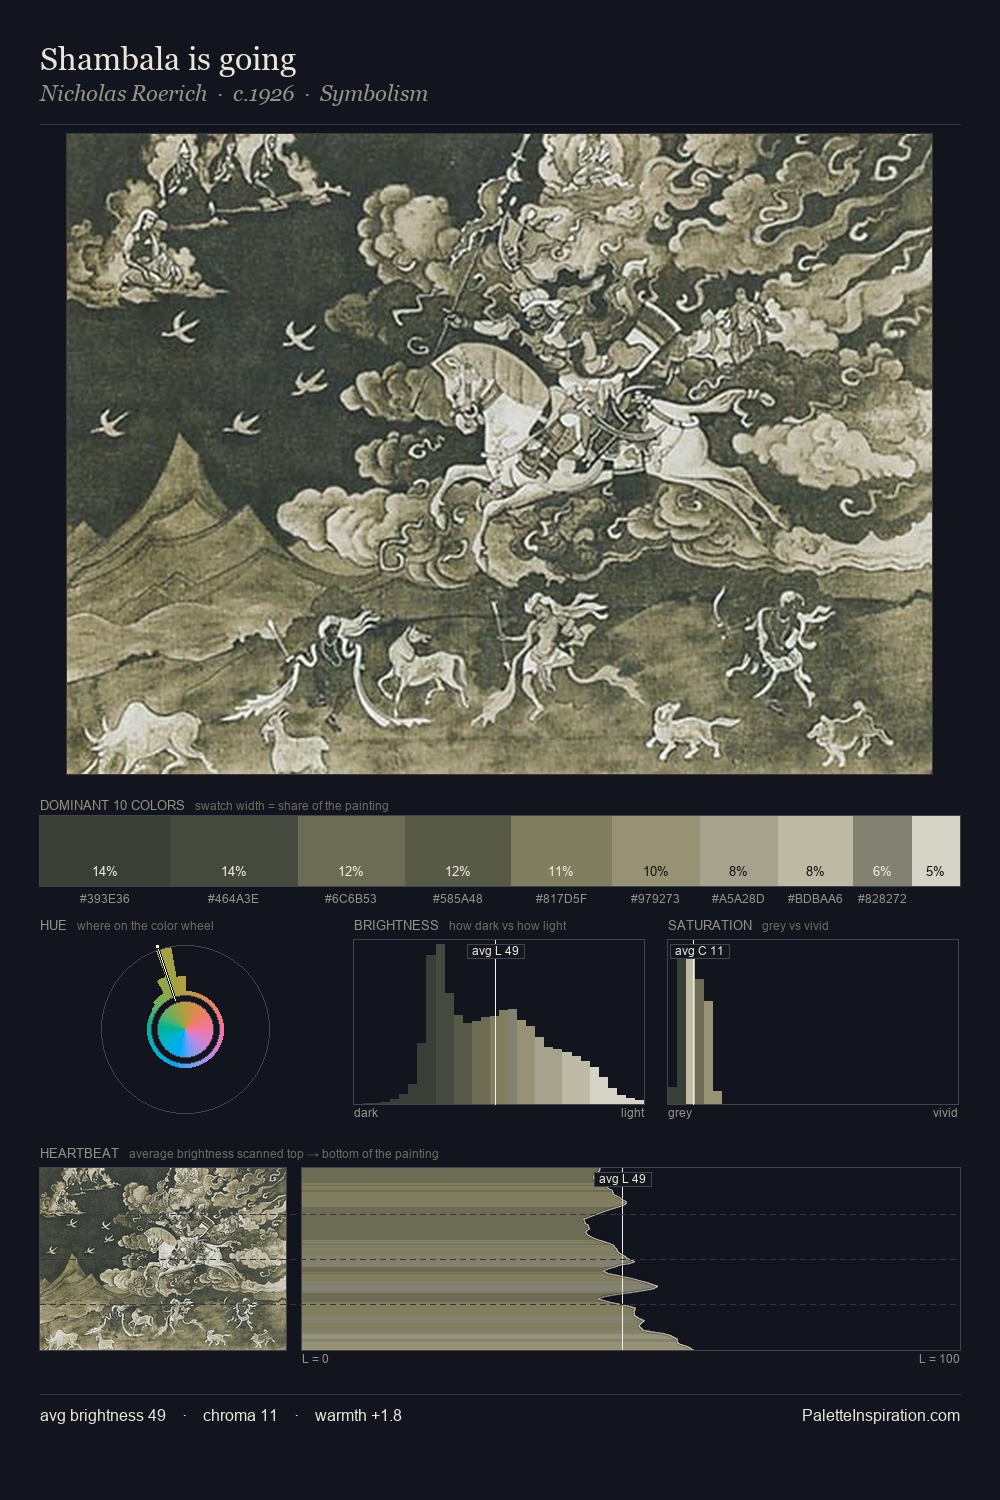Click the artist name Nicholas Roerich
The image size is (1000, 1500).
(123, 94)
